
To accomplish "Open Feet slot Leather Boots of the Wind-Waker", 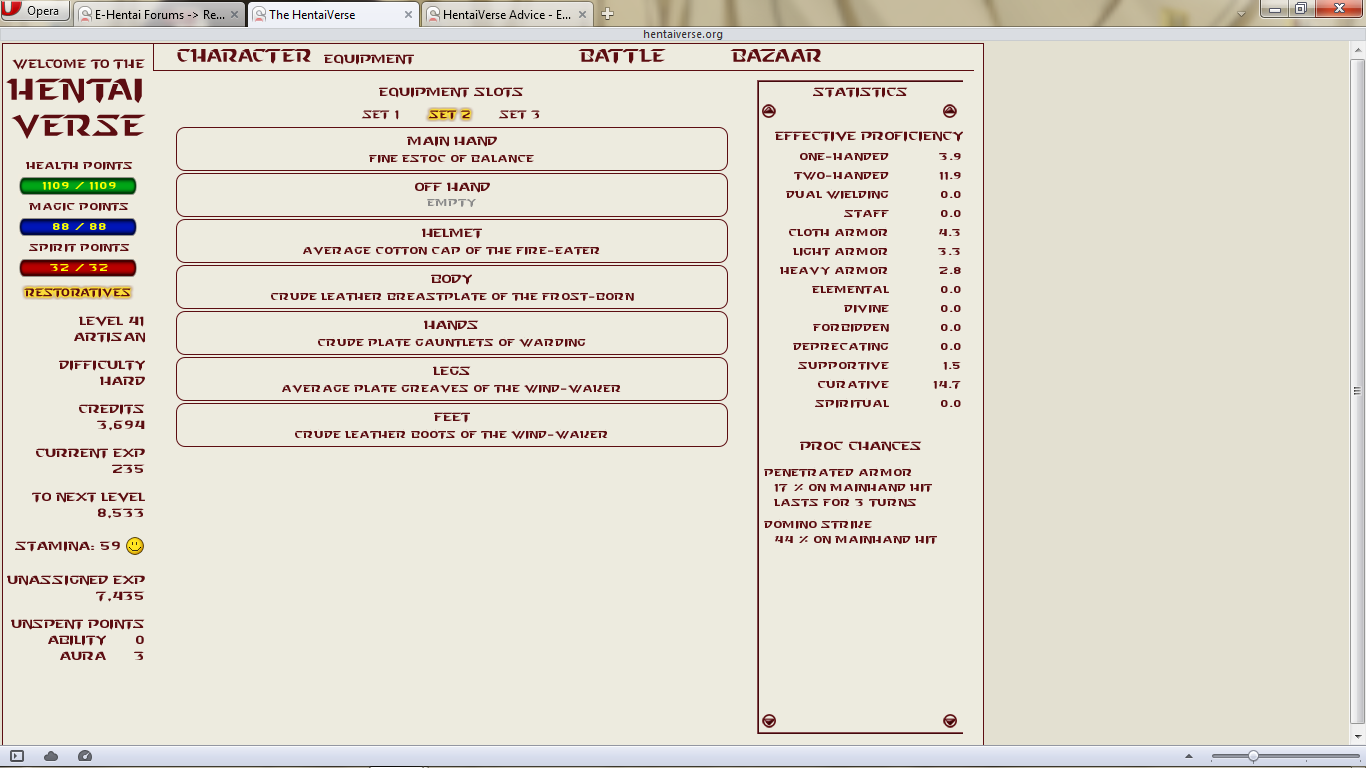I will click(452, 425).
